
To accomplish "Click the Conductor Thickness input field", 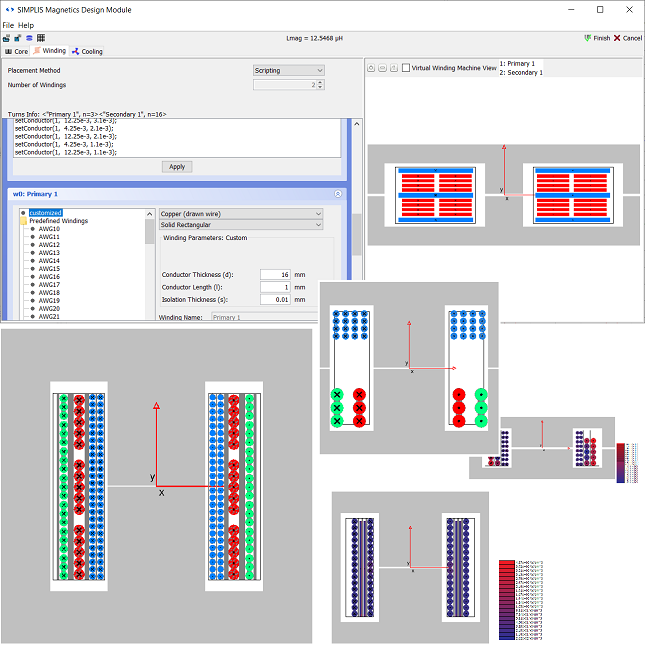I will [x=275, y=274].
